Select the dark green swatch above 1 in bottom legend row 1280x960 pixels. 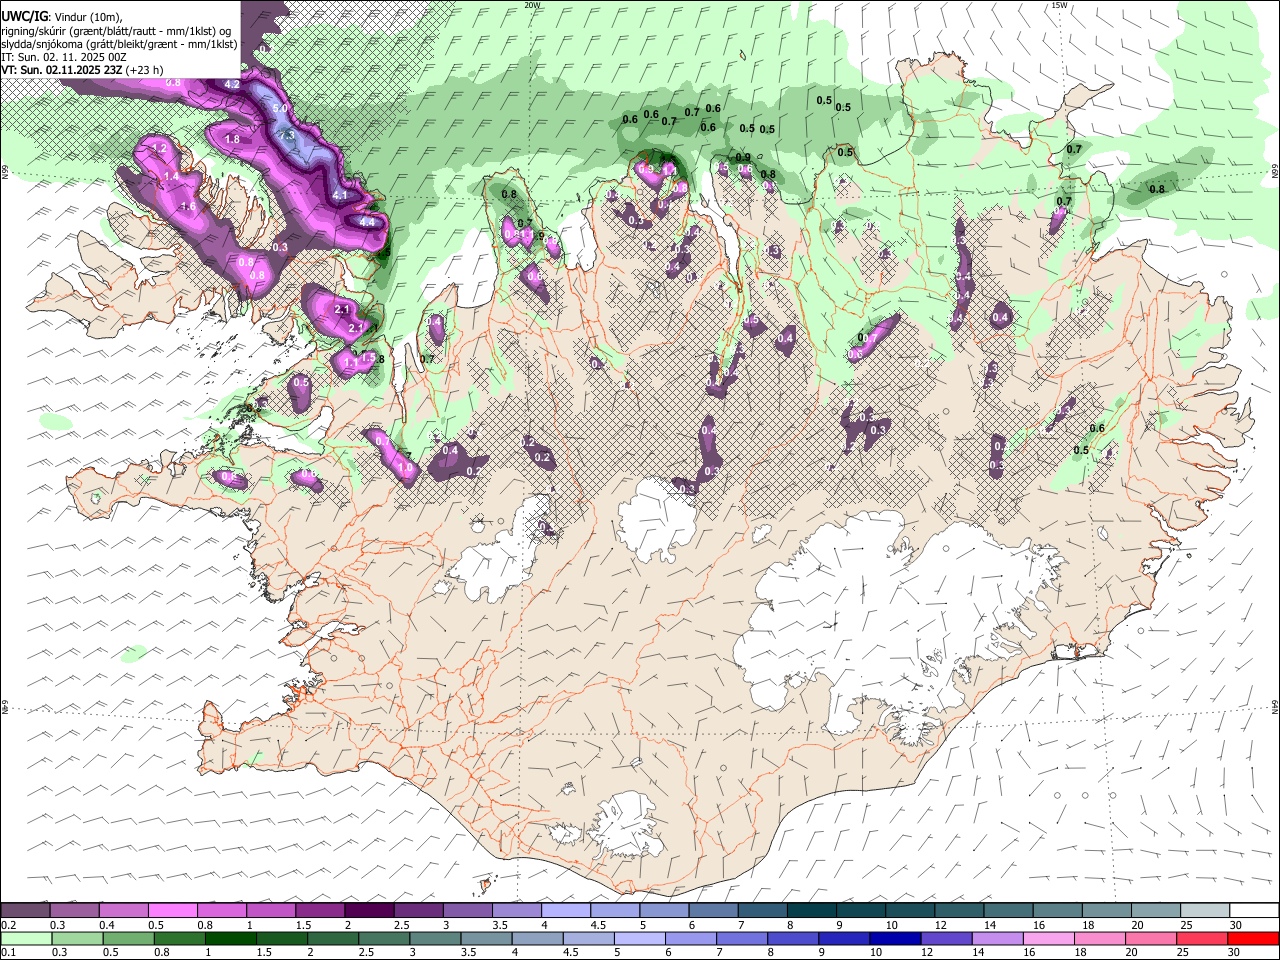(230, 938)
